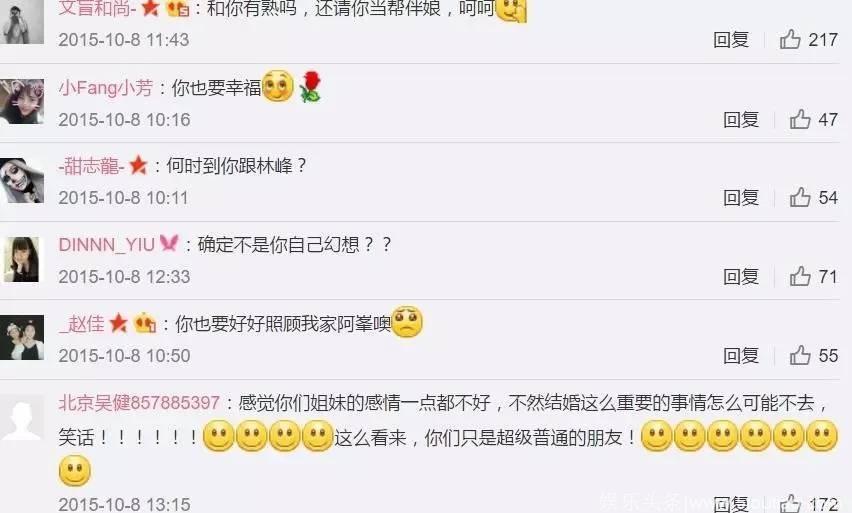Click DINNN_YIU's avatar picture
Image resolution: width=852 pixels, height=513 pixels.
click(x=22, y=259)
